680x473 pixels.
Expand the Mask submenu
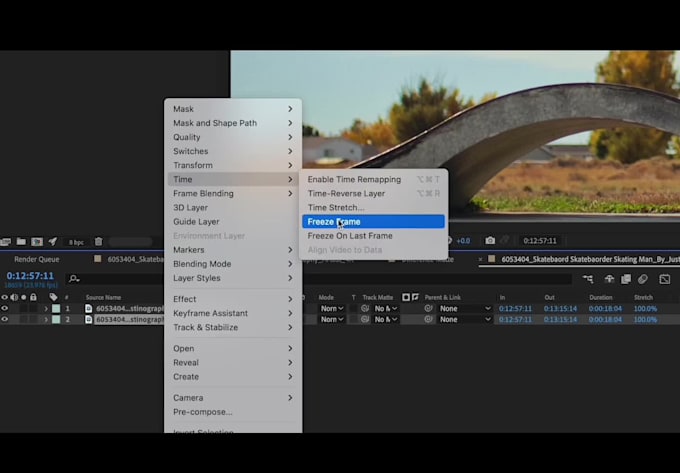point(233,109)
